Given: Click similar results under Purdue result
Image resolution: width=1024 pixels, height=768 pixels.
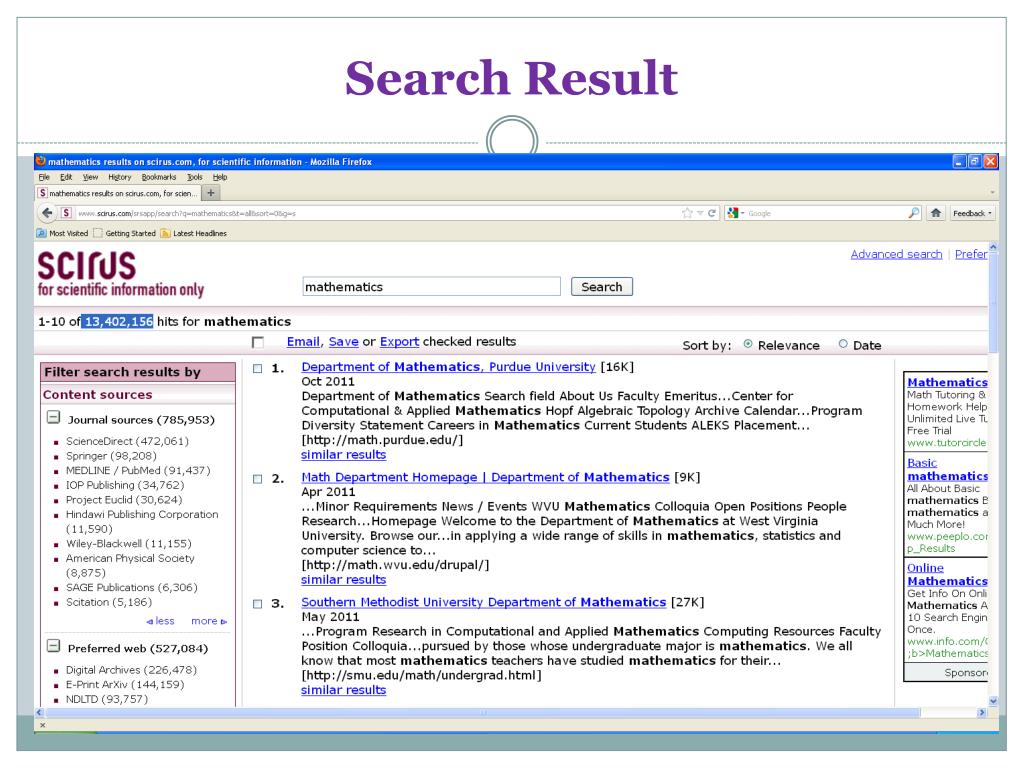Looking at the screenshot, I should (344, 455).
